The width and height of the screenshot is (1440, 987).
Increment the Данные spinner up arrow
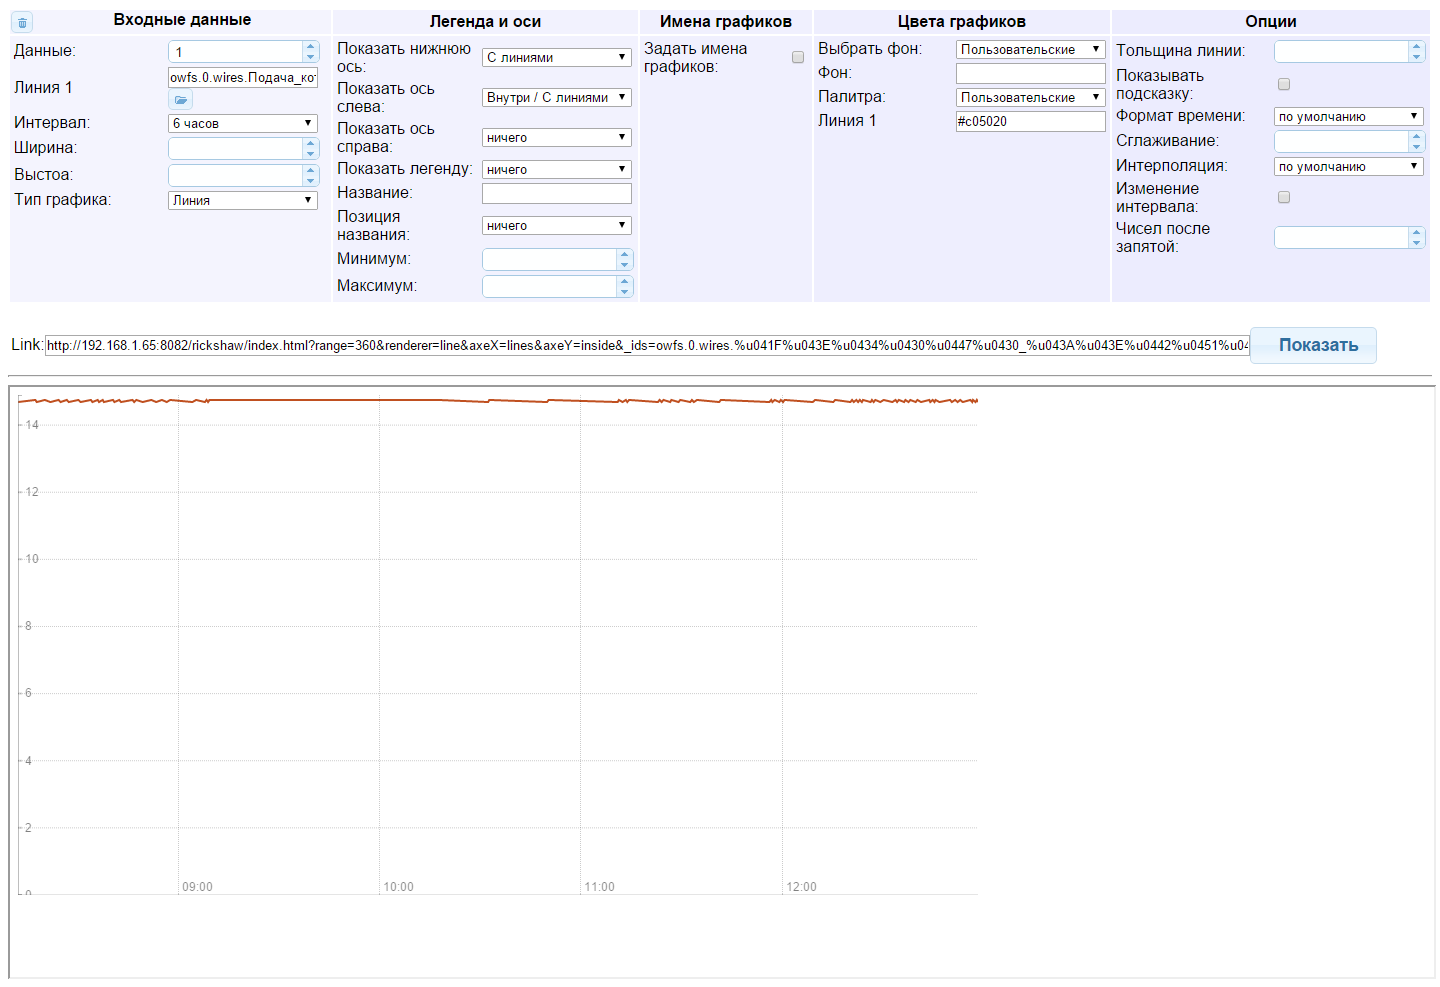point(310,46)
